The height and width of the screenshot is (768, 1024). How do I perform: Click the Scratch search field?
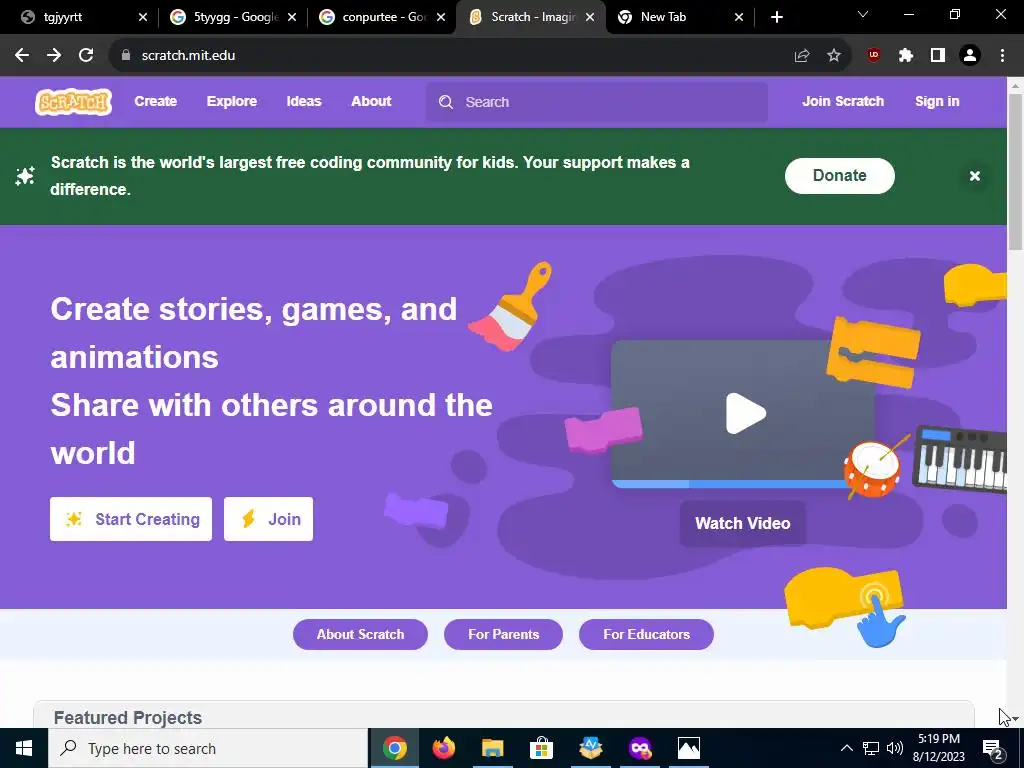click(597, 102)
